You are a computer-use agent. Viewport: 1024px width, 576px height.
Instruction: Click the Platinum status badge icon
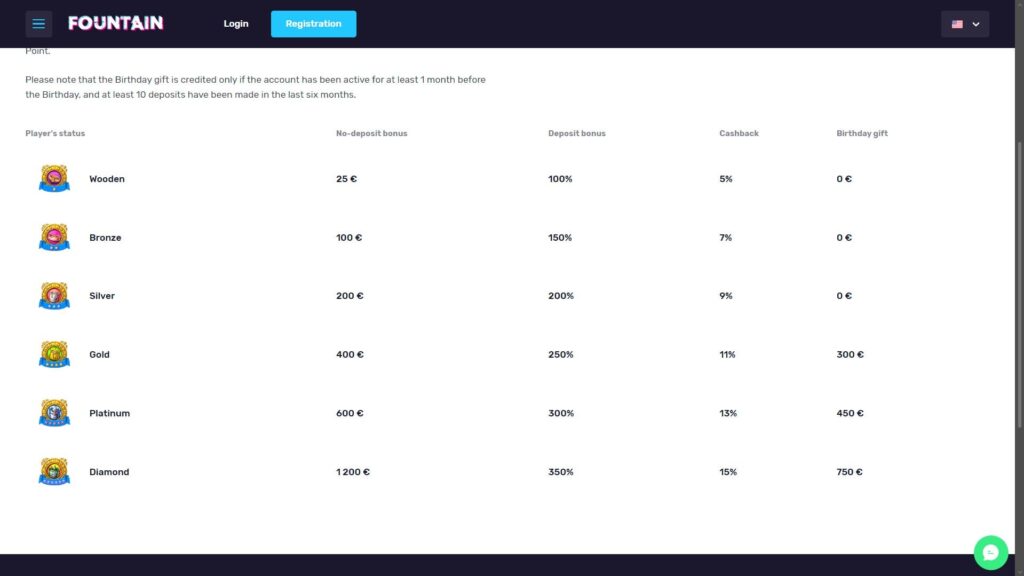coord(54,413)
